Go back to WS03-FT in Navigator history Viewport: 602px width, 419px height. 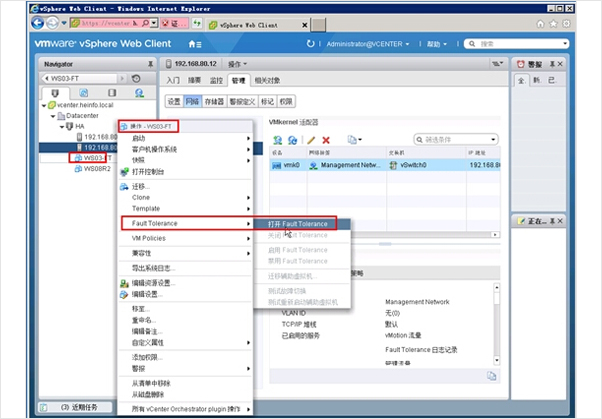point(79,78)
